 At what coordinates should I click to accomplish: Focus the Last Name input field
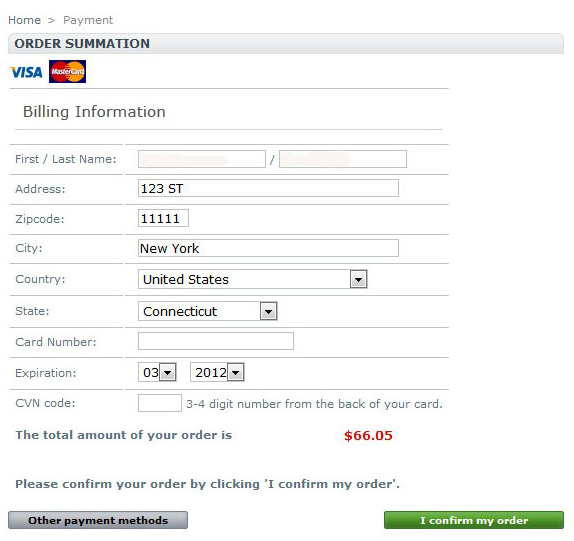point(343,159)
